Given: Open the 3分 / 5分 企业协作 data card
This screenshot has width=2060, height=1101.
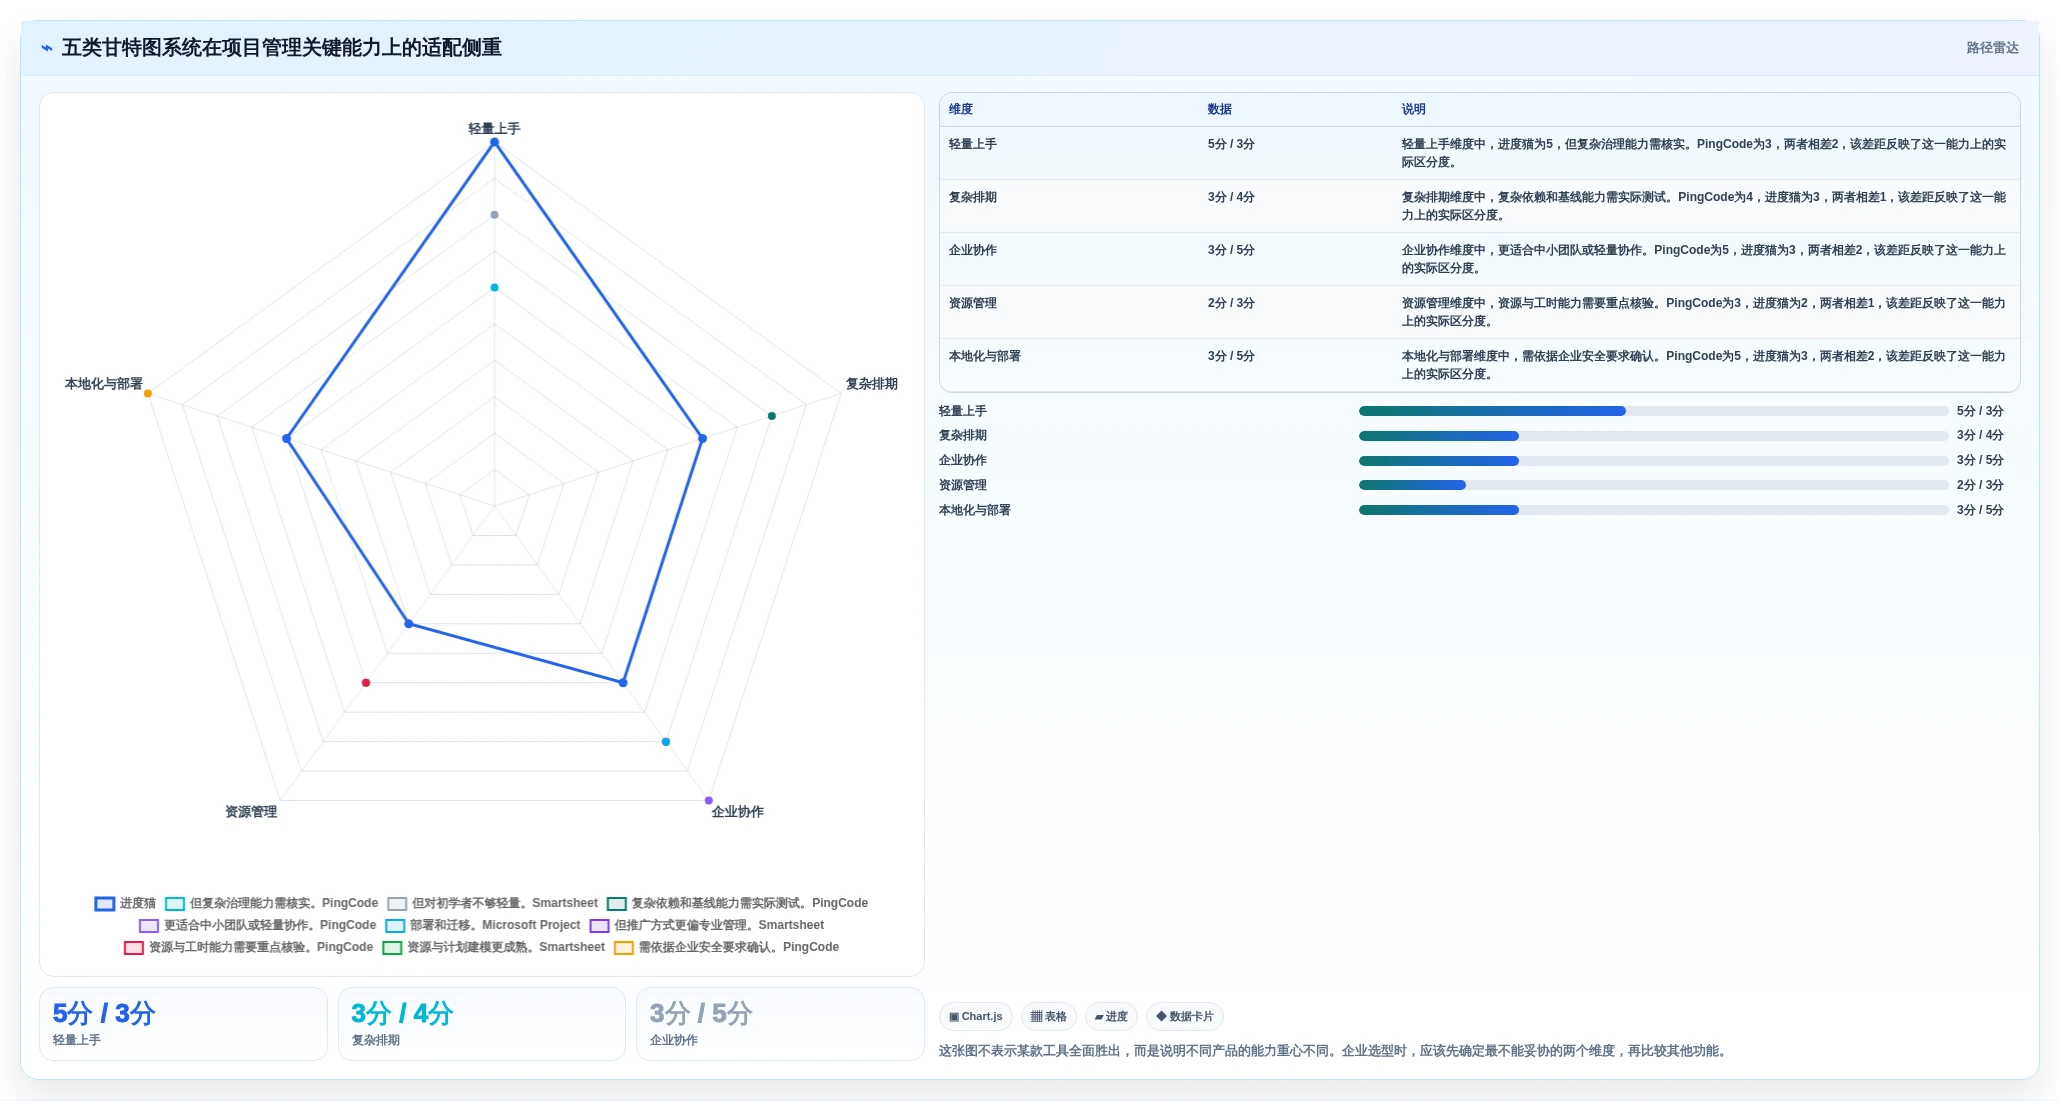Looking at the screenshot, I should coord(780,1024).
